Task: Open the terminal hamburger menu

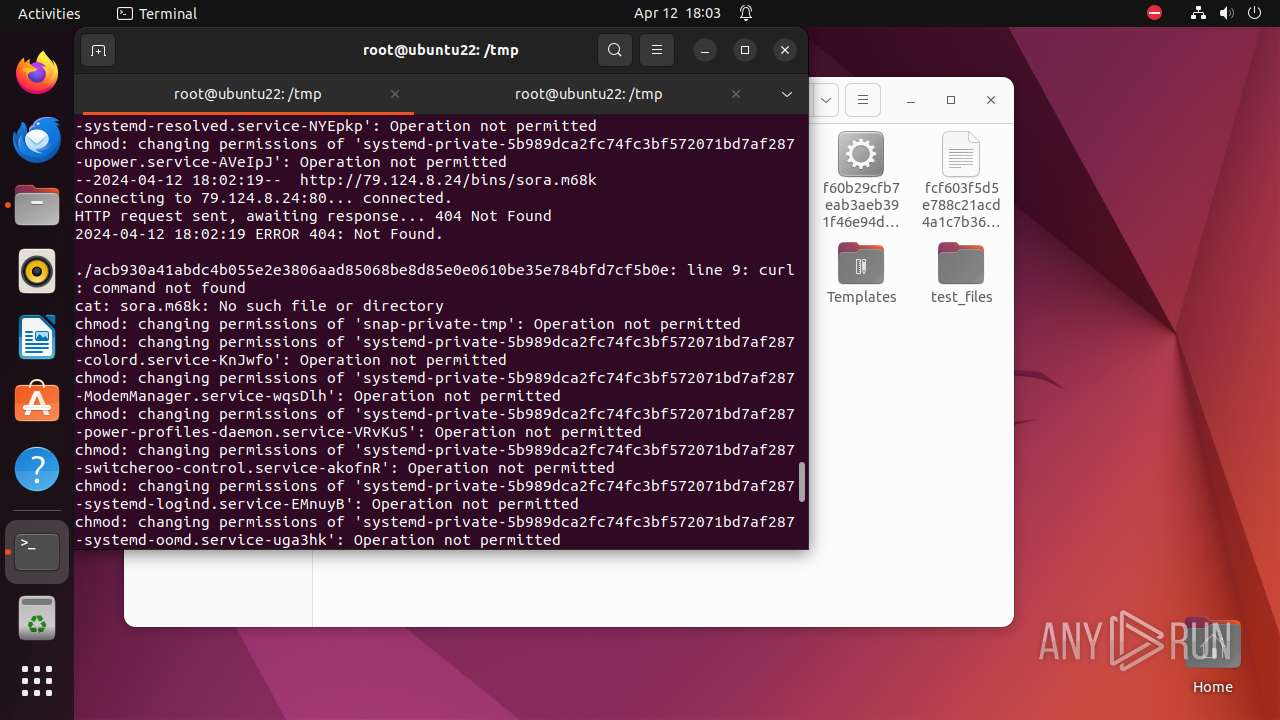Action: point(656,50)
